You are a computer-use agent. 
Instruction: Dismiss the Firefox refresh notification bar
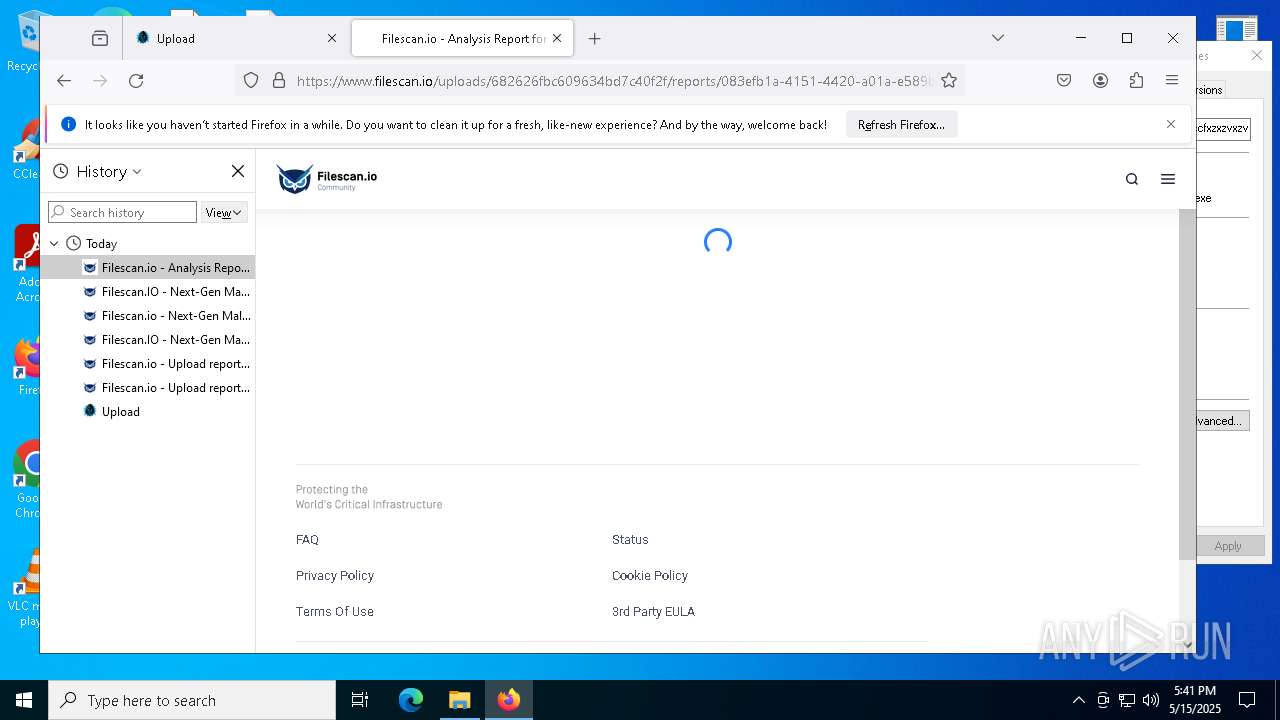[1171, 124]
